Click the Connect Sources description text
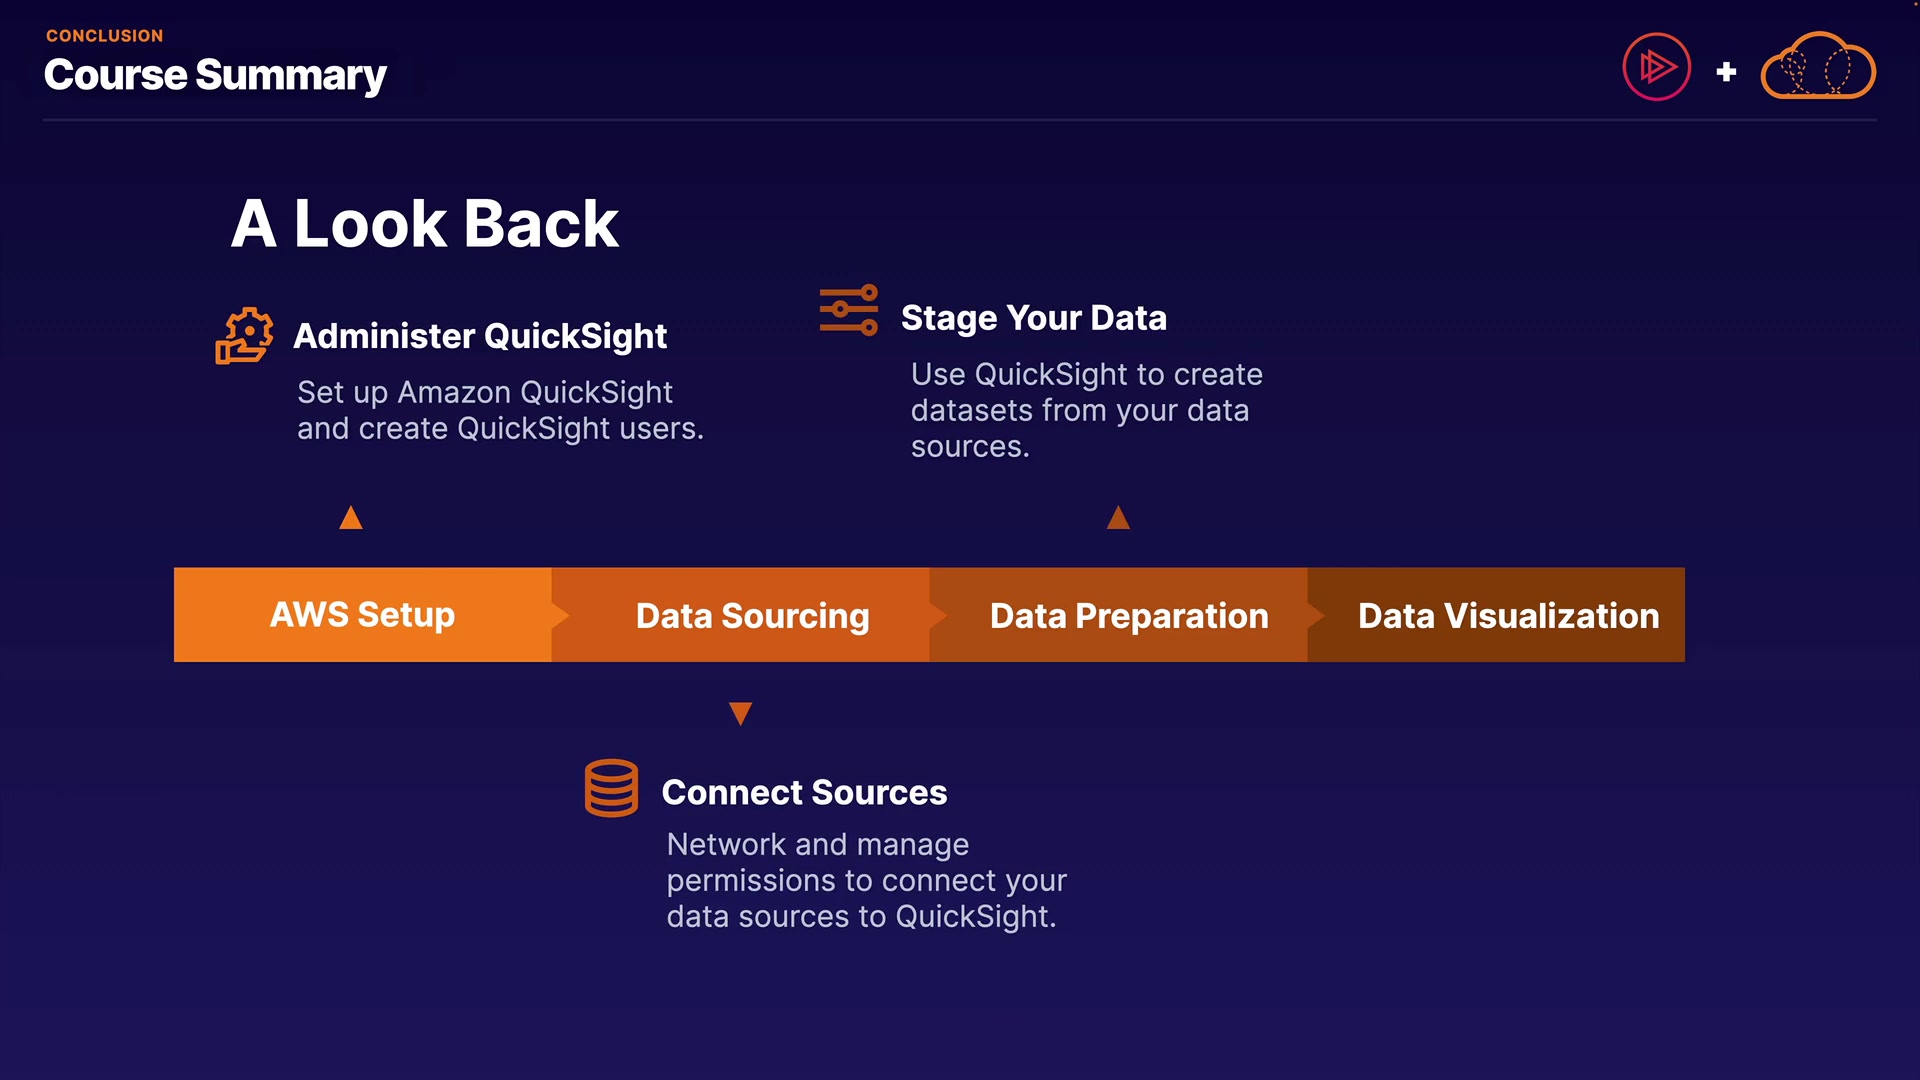This screenshot has width=1920, height=1080. pyautogui.click(x=866, y=880)
